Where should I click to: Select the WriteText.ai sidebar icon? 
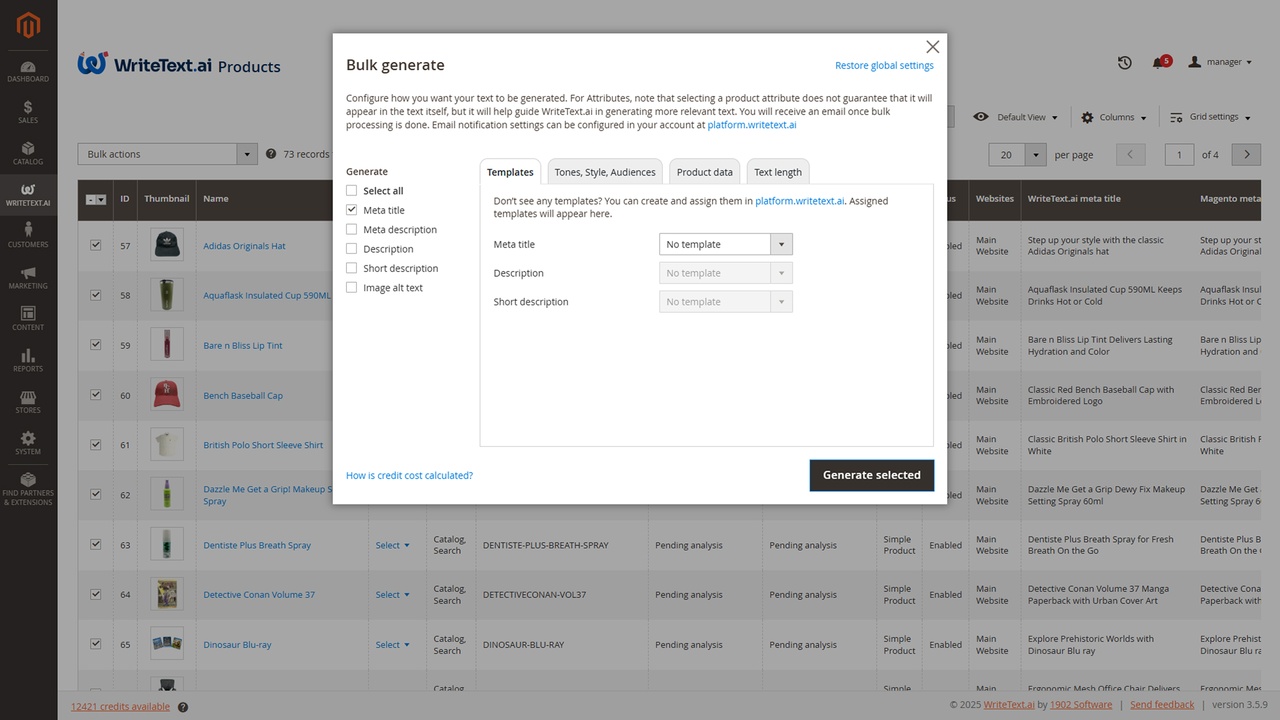27,192
